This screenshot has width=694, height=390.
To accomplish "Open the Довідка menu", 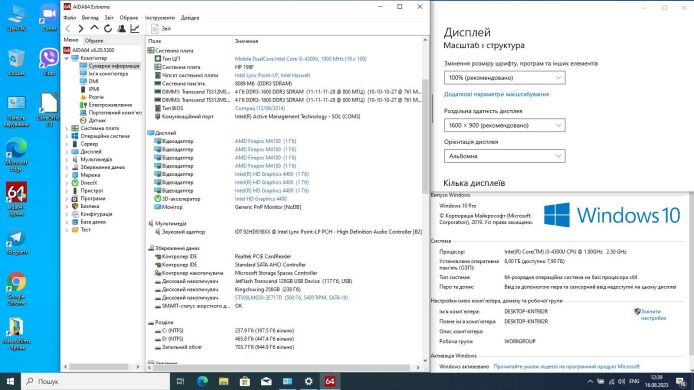I will click(190, 18).
